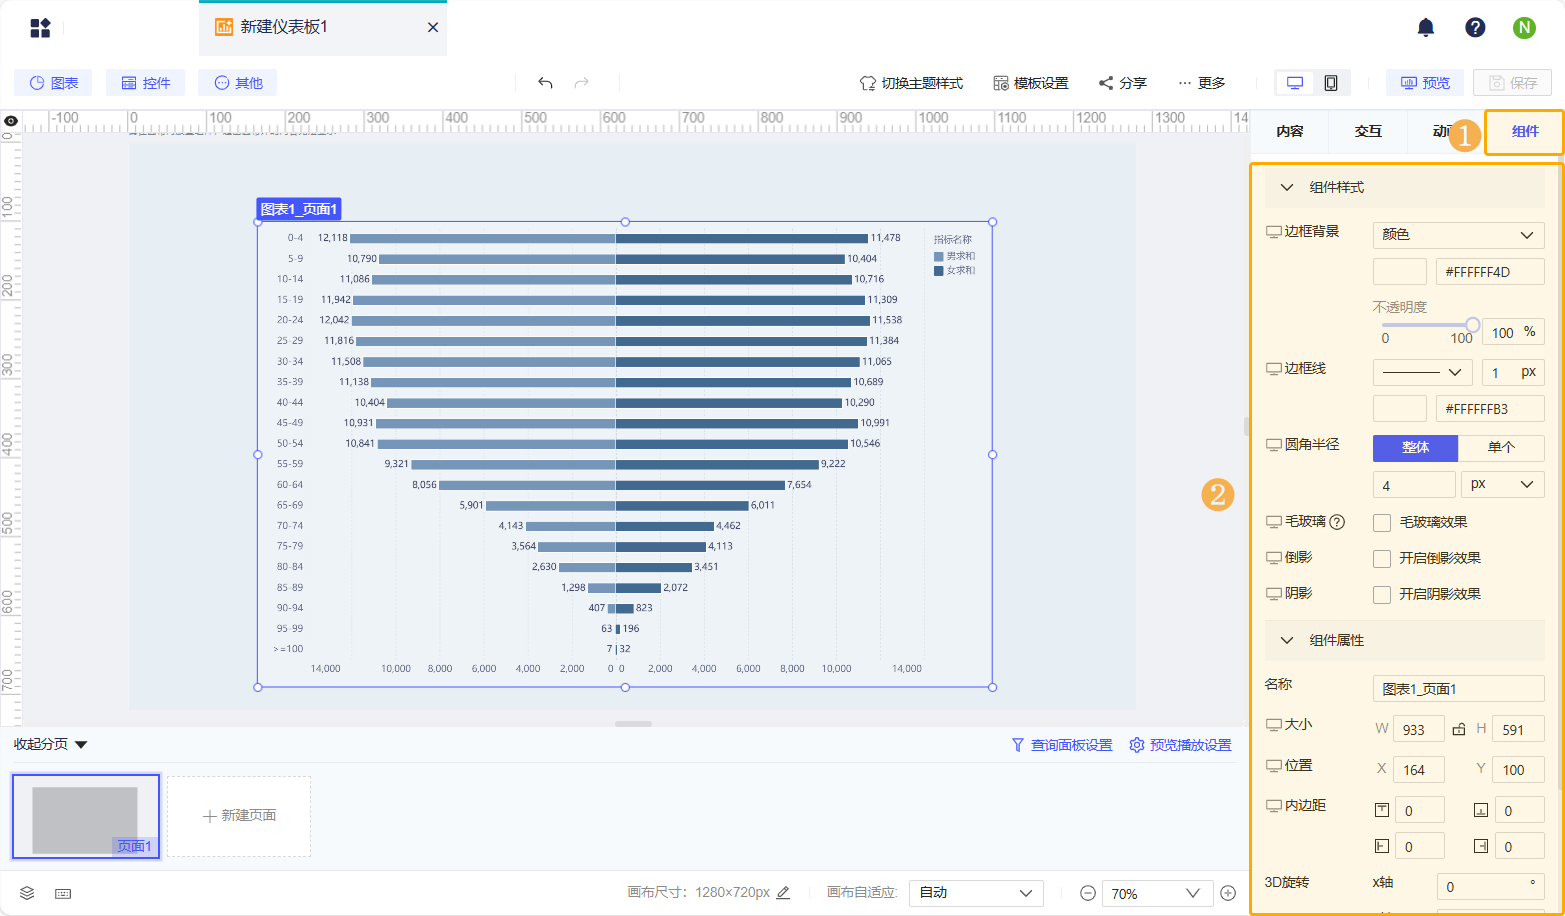Open the app grid menu icon
The image size is (1565, 916).
(40, 28)
